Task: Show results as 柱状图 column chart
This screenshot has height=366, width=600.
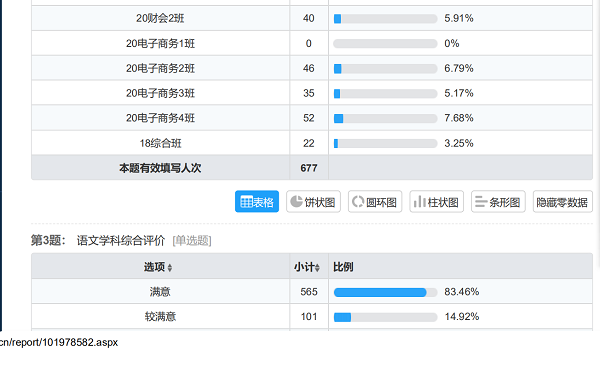Action: click(436, 201)
